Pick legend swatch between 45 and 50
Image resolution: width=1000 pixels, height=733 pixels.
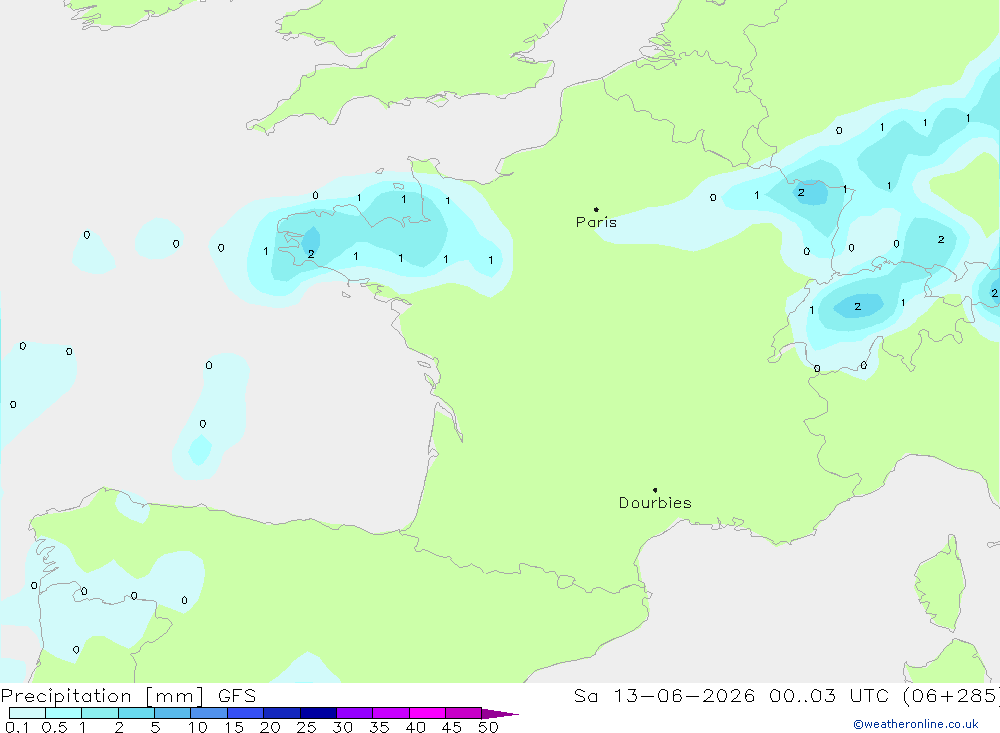coord(463,713)
